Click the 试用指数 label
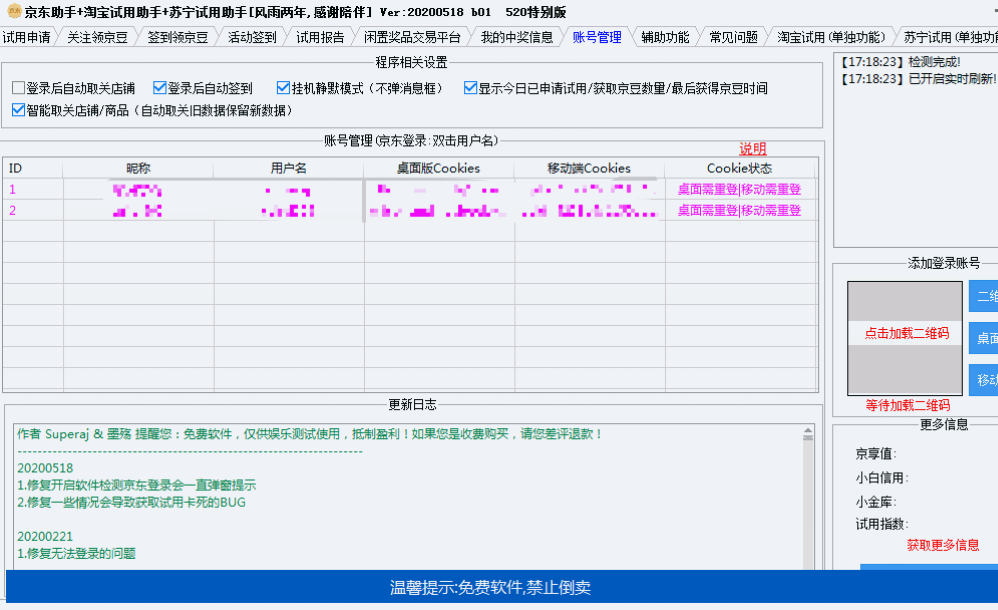The height and width of the screenshot is (610, 998). tap(882, 524)
